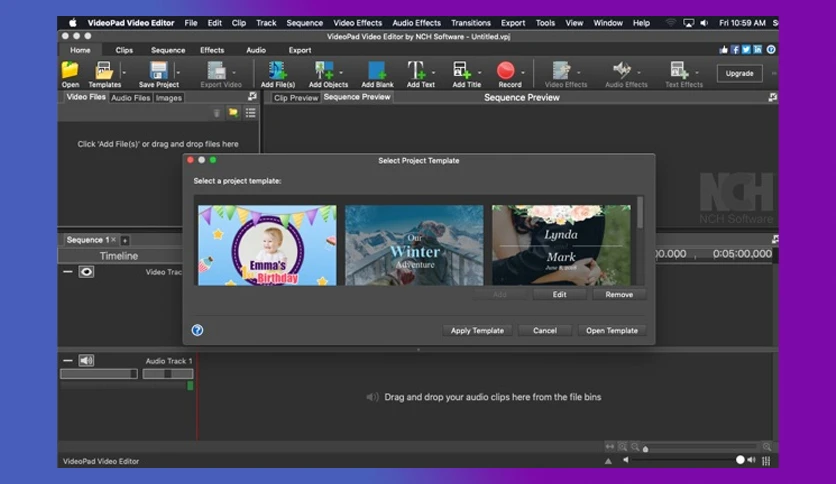
Task: Expand the Add Title dropdown arrow
Action: 479,72
